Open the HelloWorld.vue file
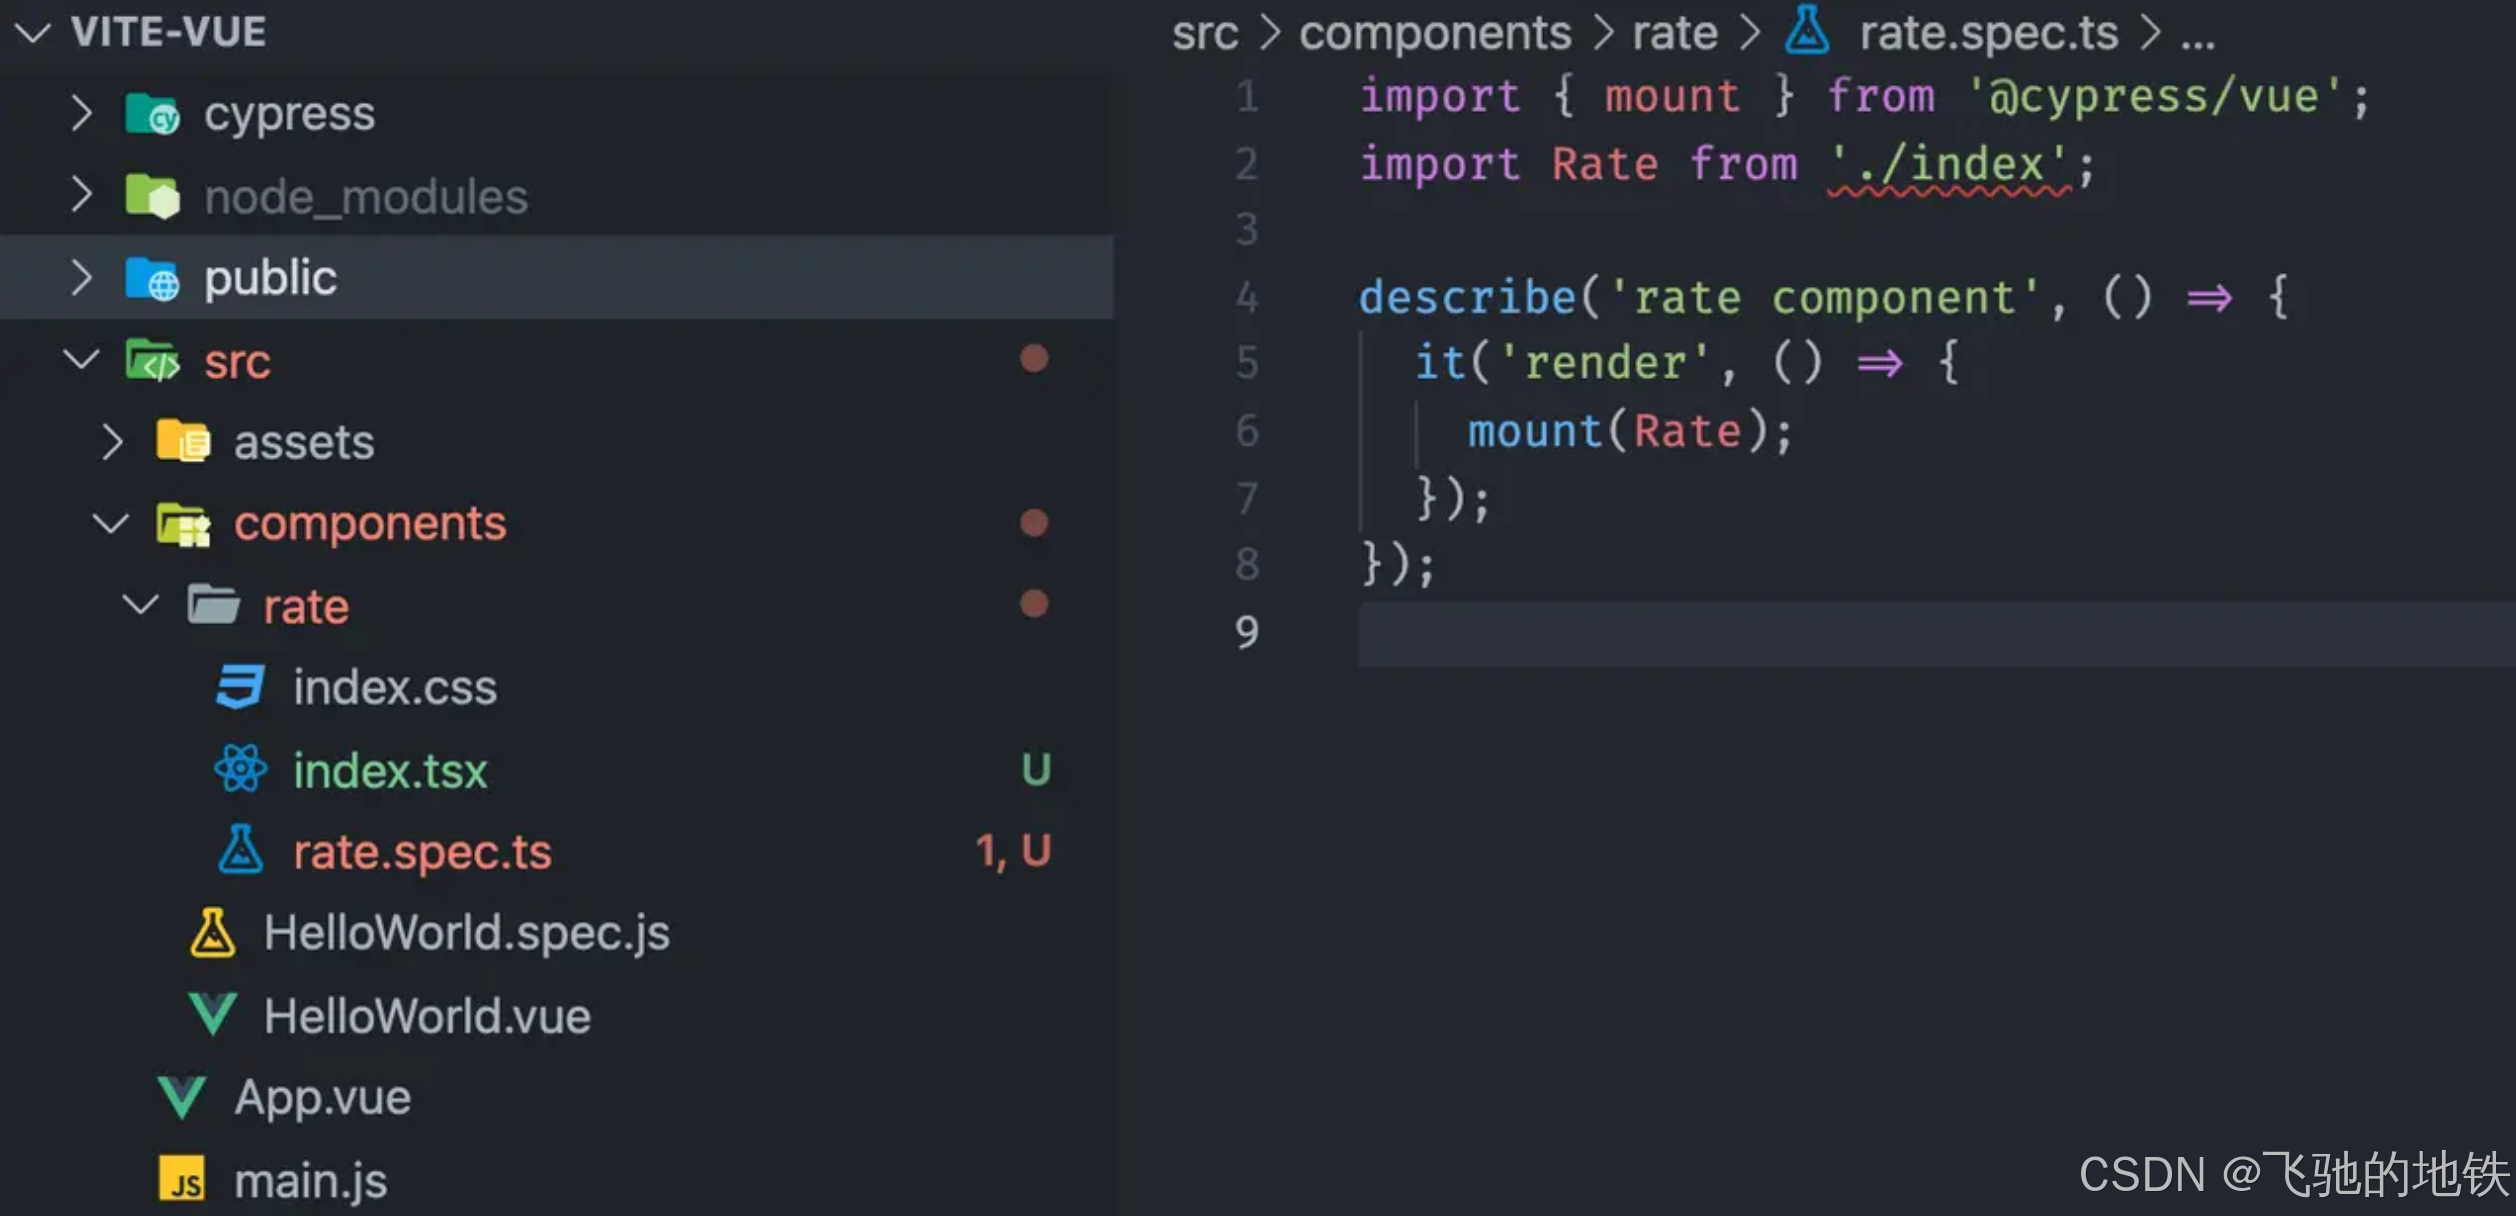The width and height of the screenshot is (2516, 1216). pyautogui.click(x=427, y=1016)
